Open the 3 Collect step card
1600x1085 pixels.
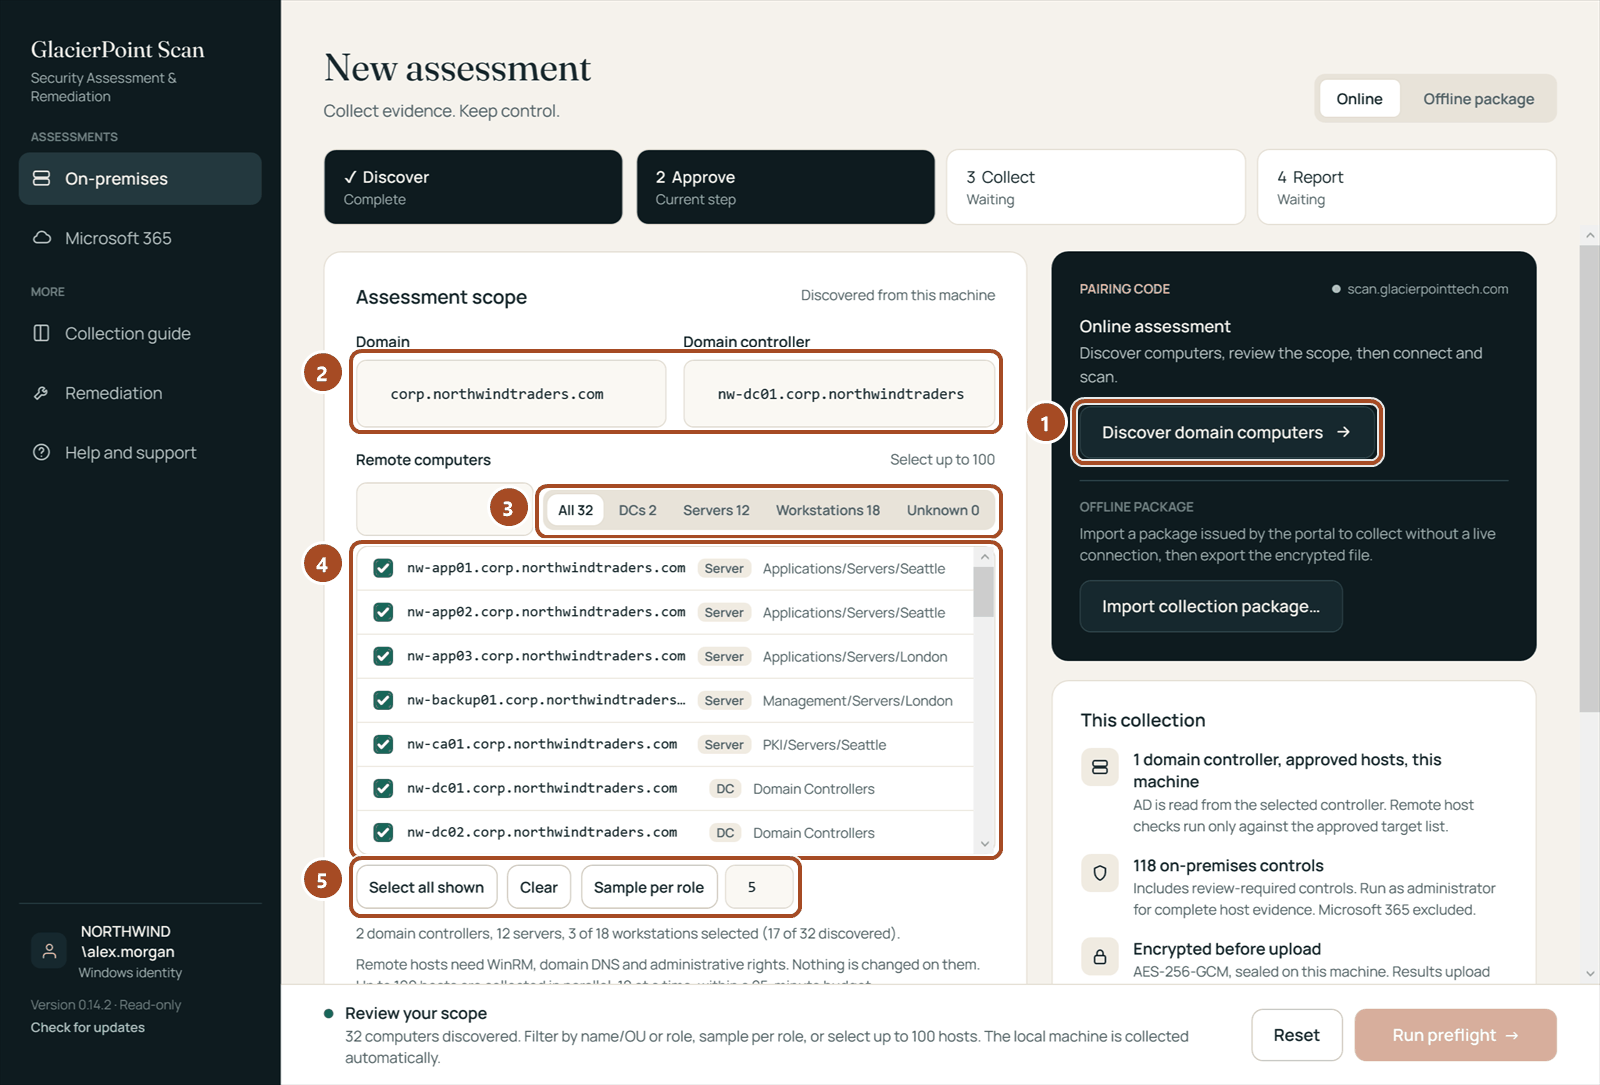(x=1096, y=187)
